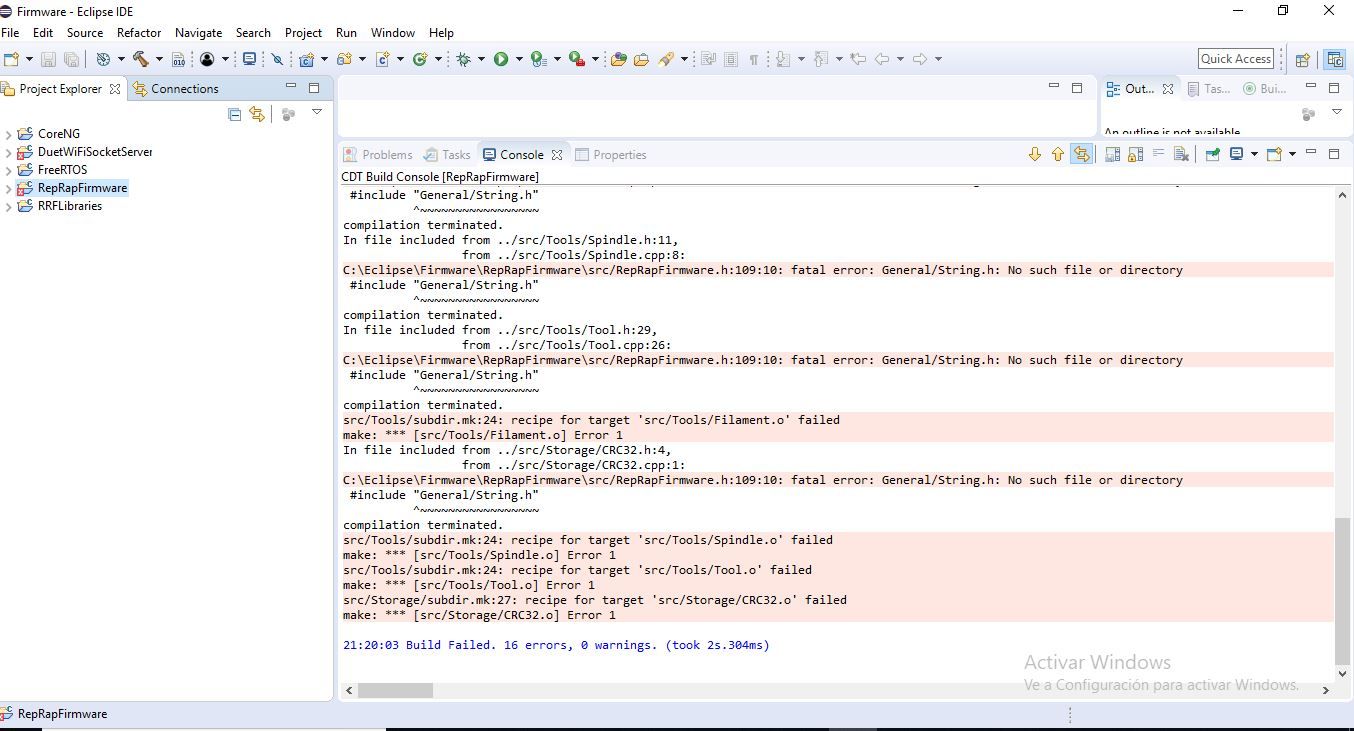Click the horizontal scrollbar right arrow
The height and width of the screenshot is (731, 1354).
tap(1326, 690)
